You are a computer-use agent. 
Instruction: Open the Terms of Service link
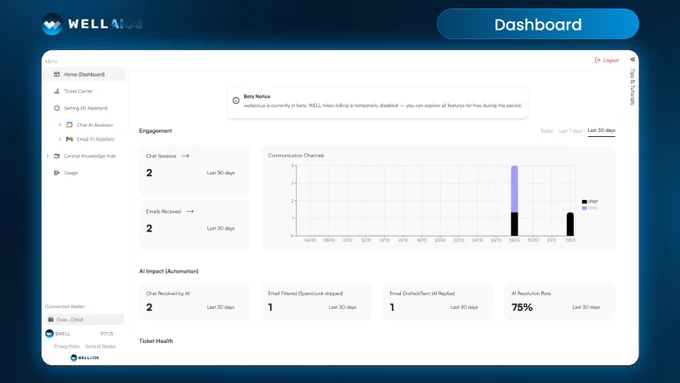point(100,346)
